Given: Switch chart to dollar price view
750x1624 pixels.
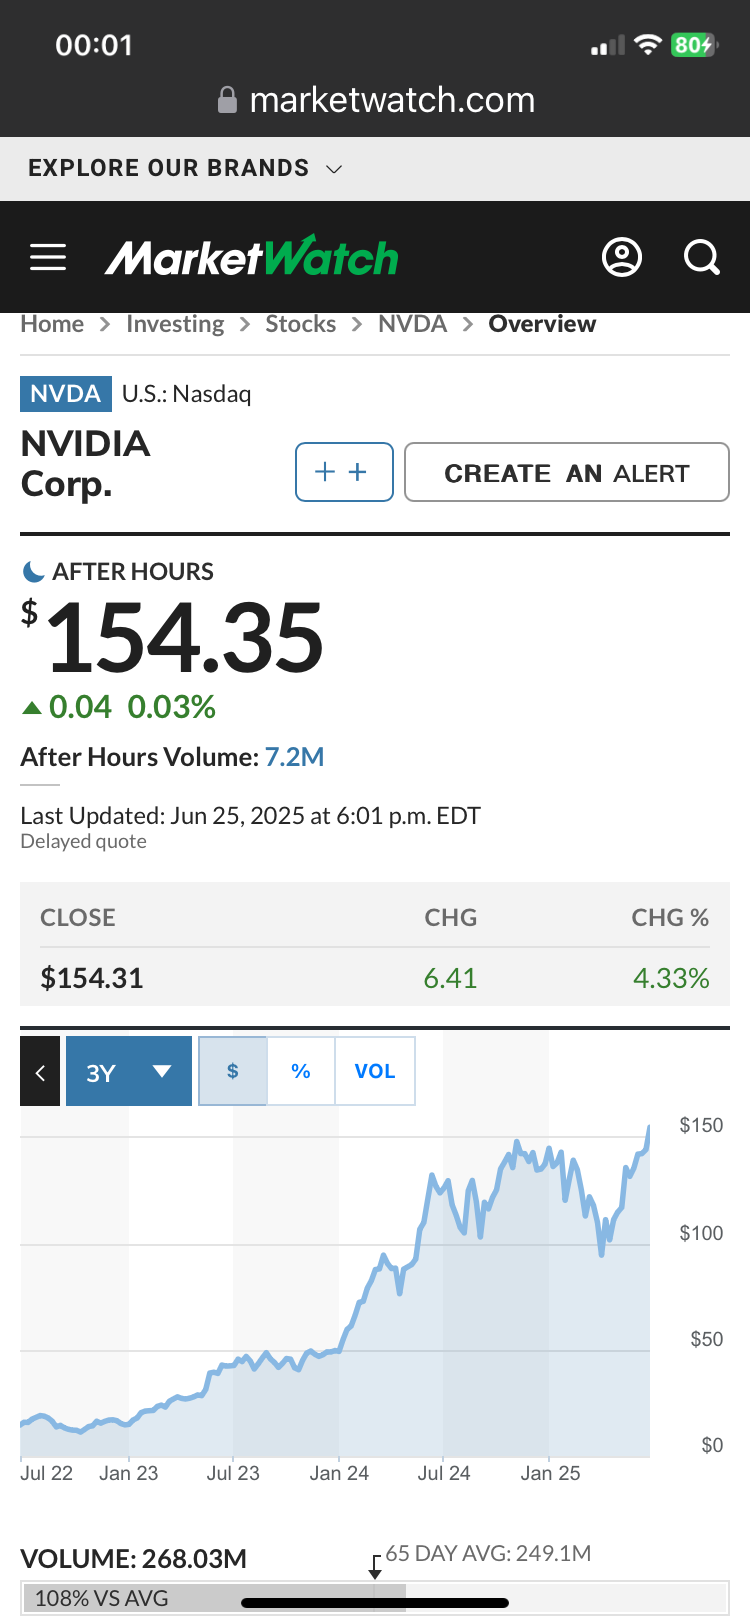Looking at the screenshot, I should [x=233, y=1071].
